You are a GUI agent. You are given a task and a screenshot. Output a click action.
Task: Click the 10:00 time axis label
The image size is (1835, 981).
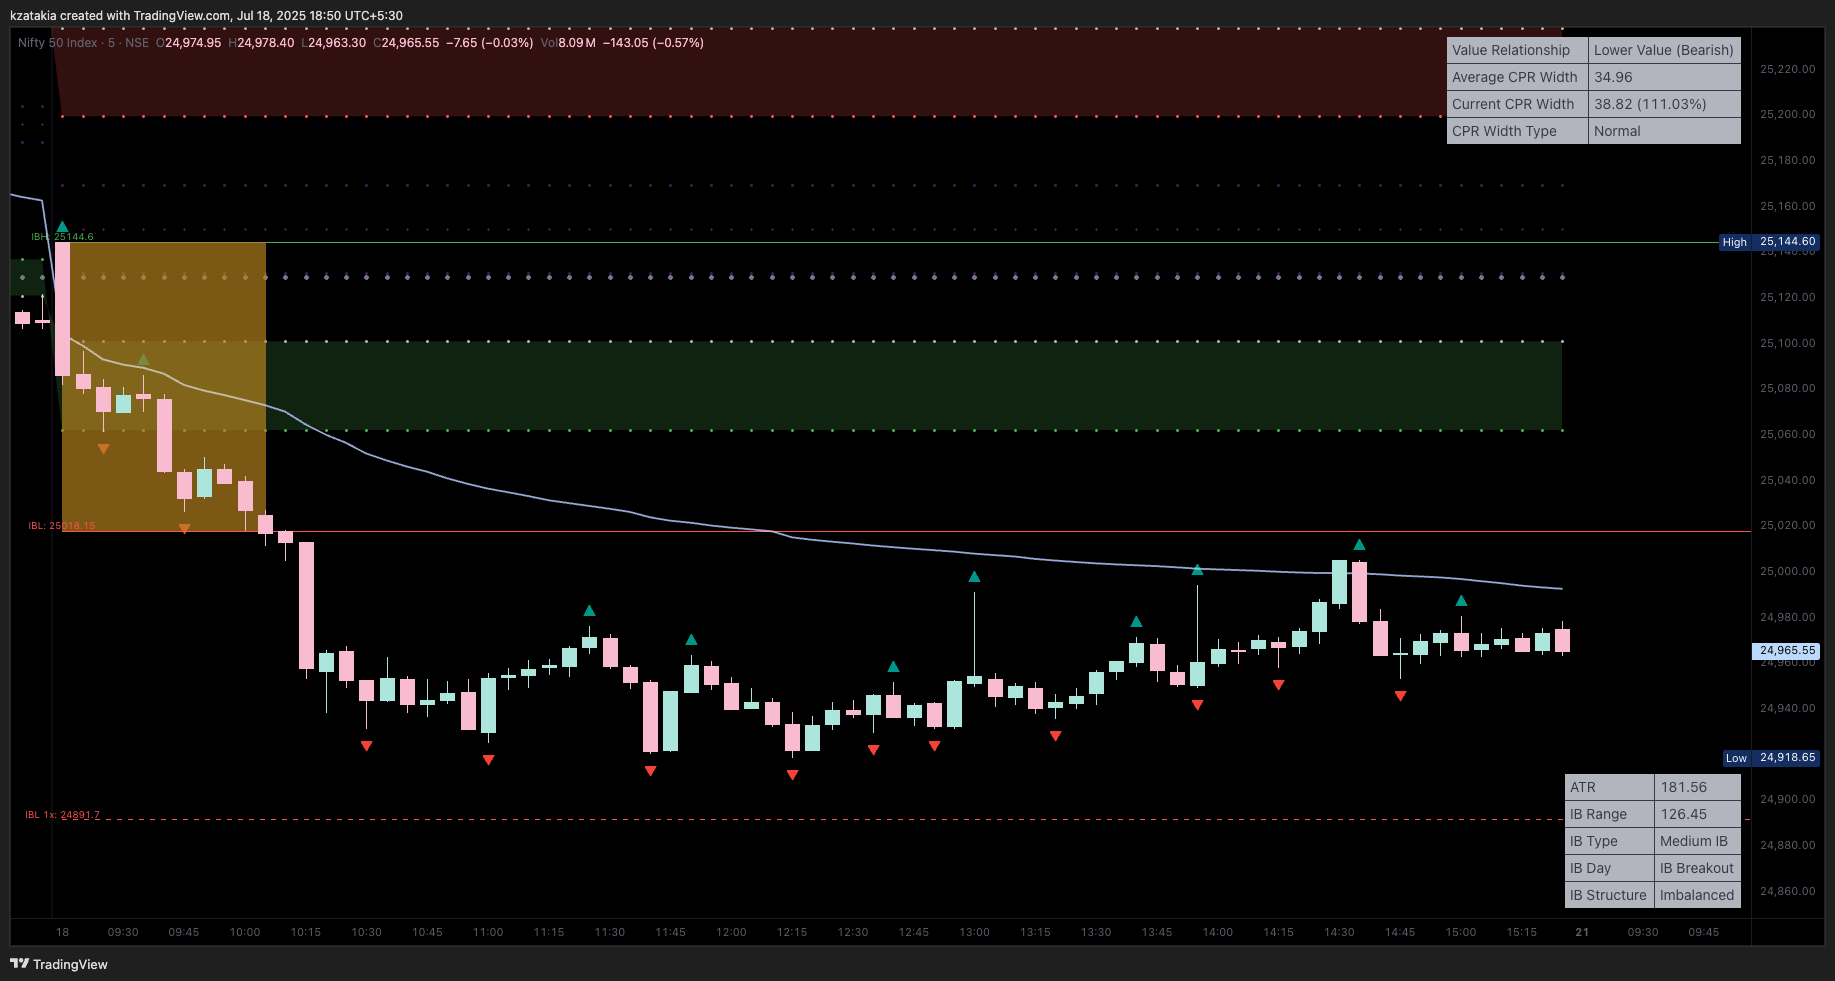pos(245,932)
